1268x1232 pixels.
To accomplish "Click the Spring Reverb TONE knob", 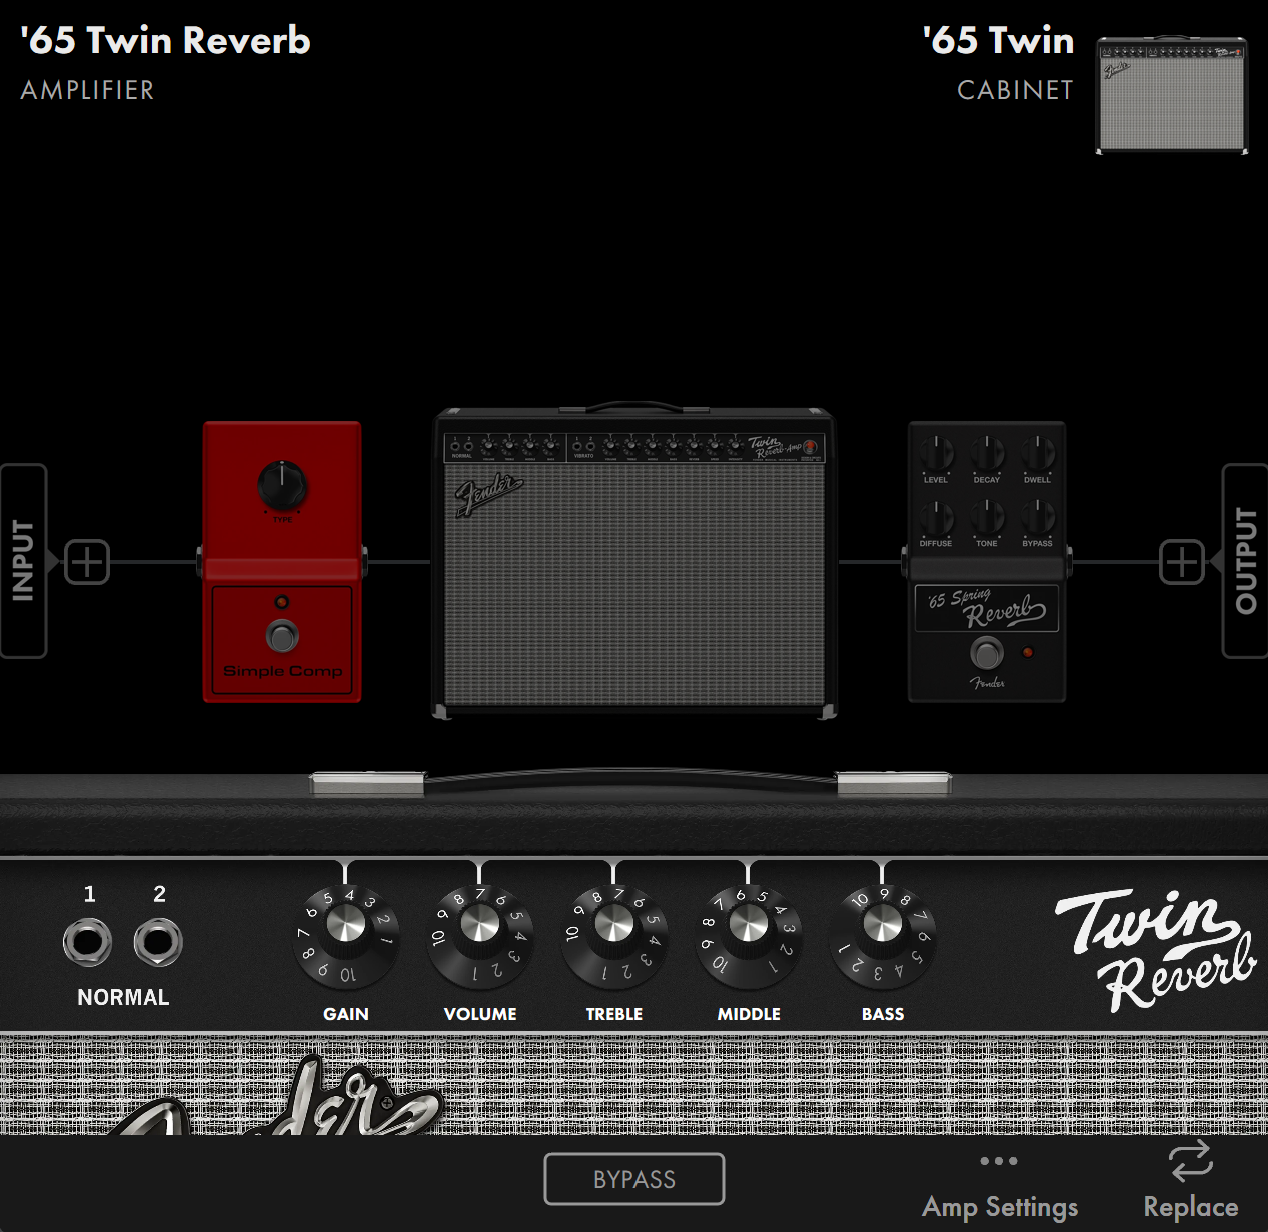I will [x=987, y=518].
